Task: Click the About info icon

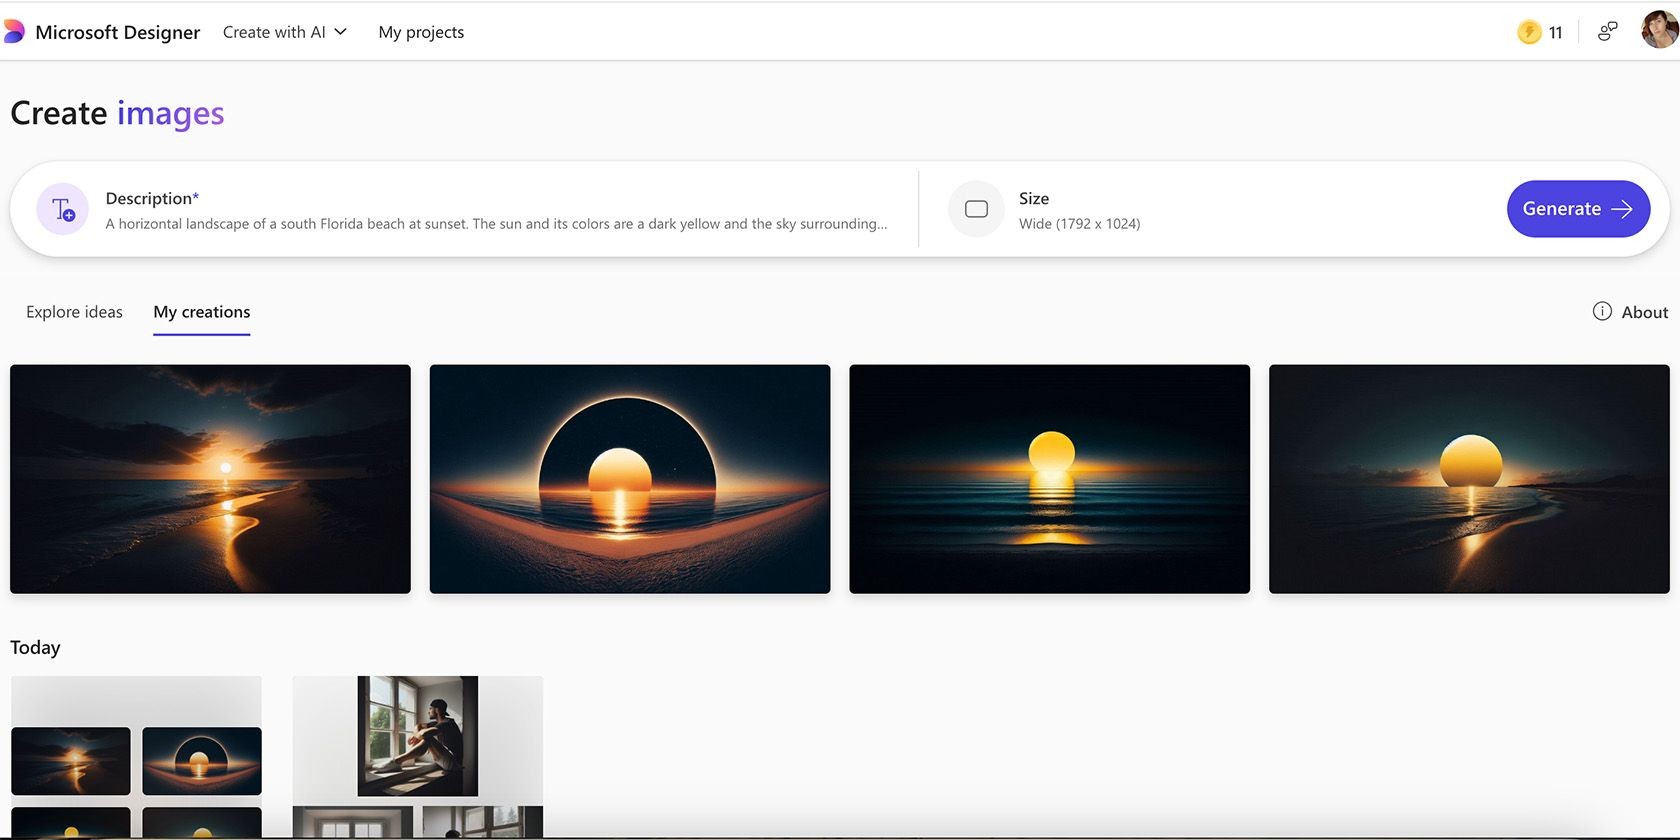Action: click(1602, 311)
